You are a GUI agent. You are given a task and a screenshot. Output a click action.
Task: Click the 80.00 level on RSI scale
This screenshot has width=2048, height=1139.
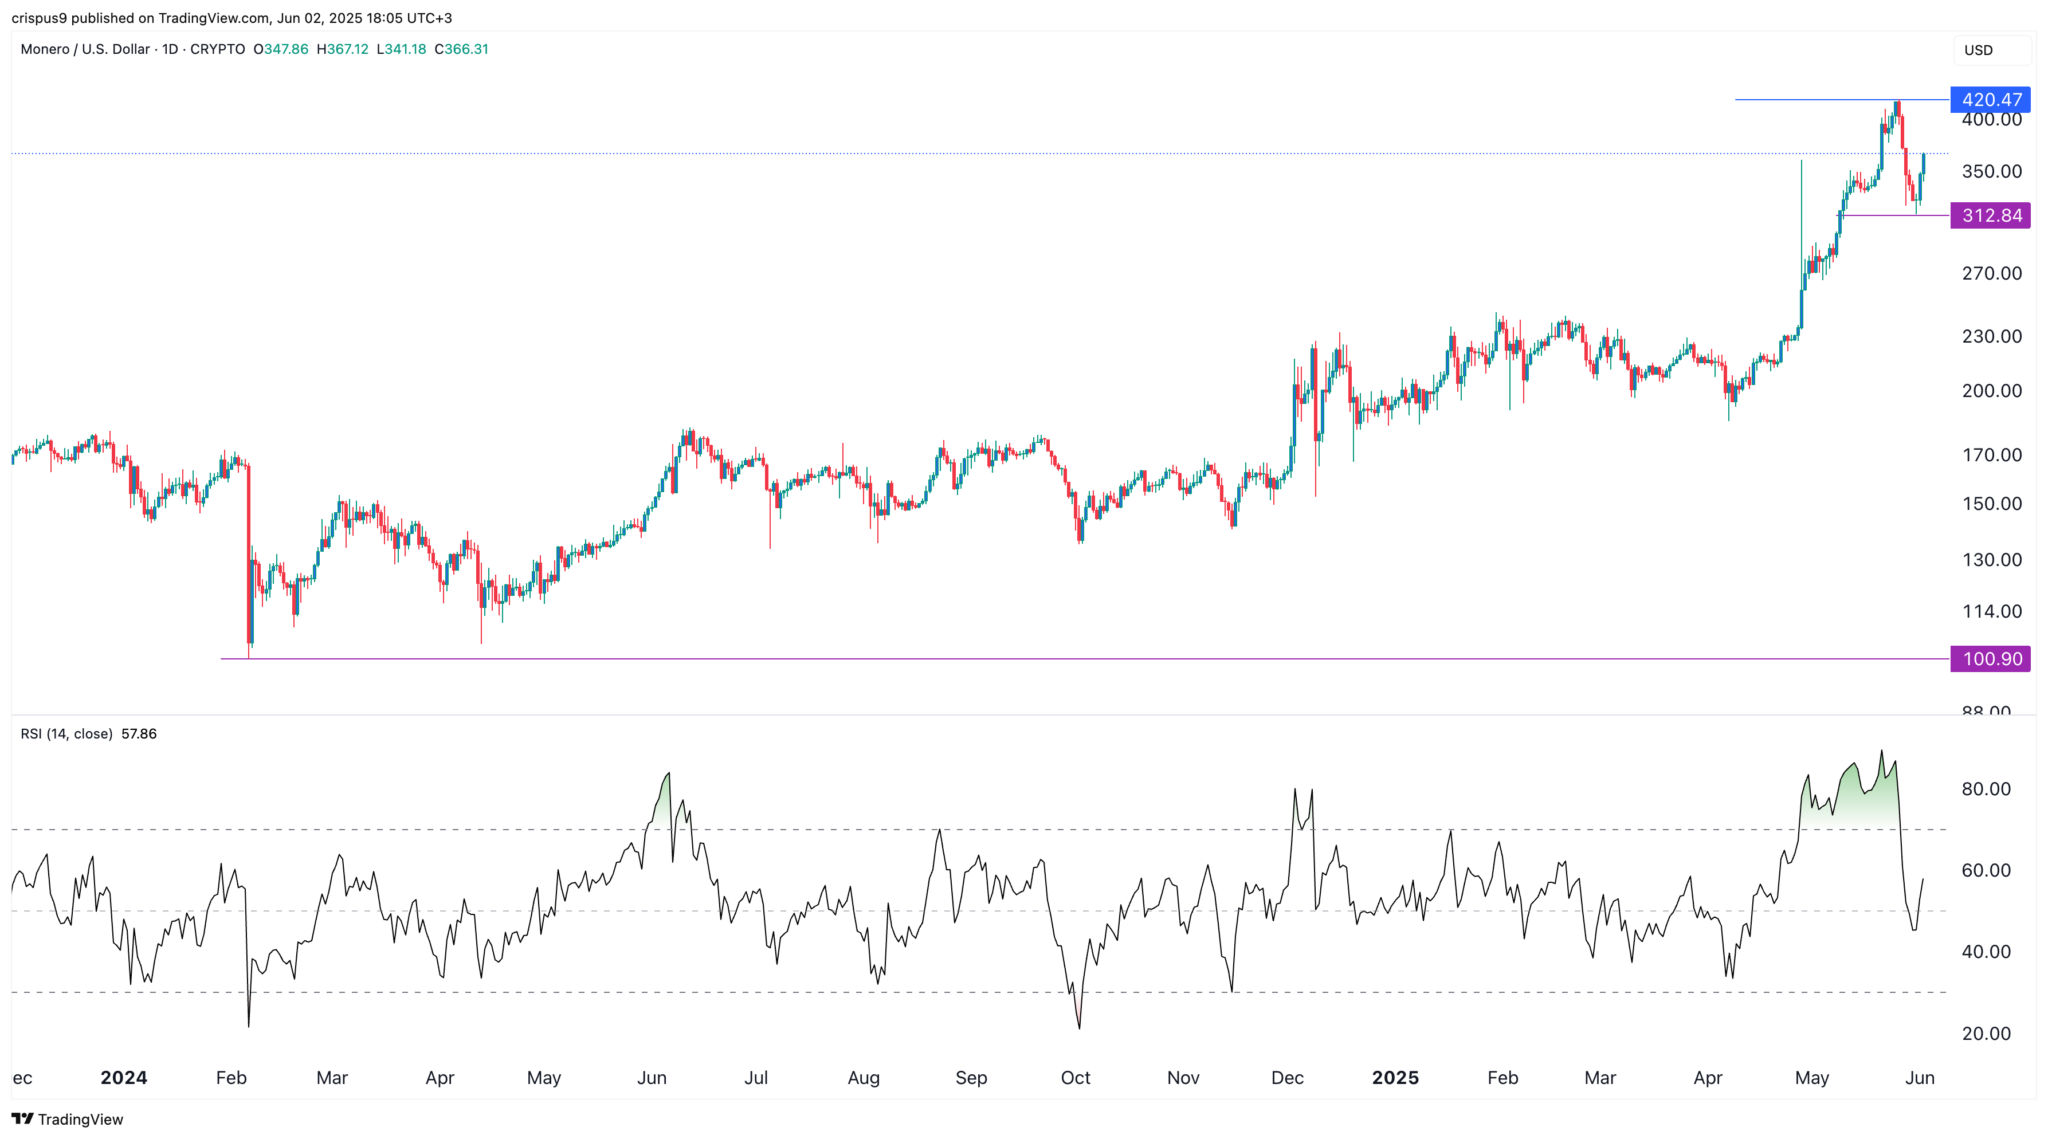(1985, 789)
